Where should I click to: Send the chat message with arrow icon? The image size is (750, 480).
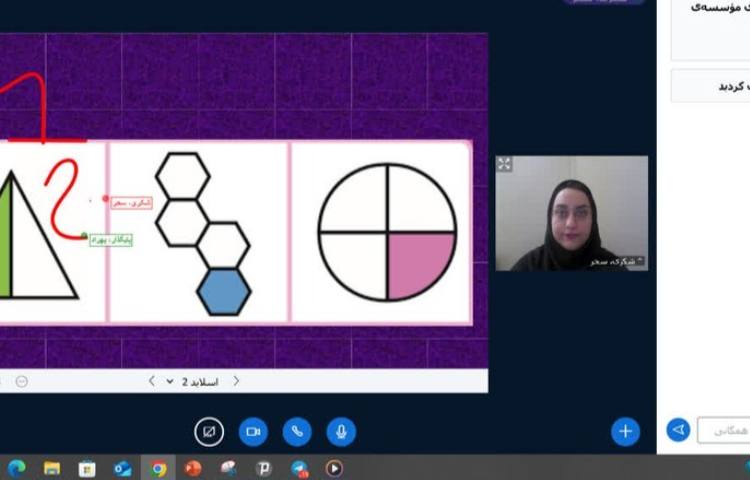(678, 430)
